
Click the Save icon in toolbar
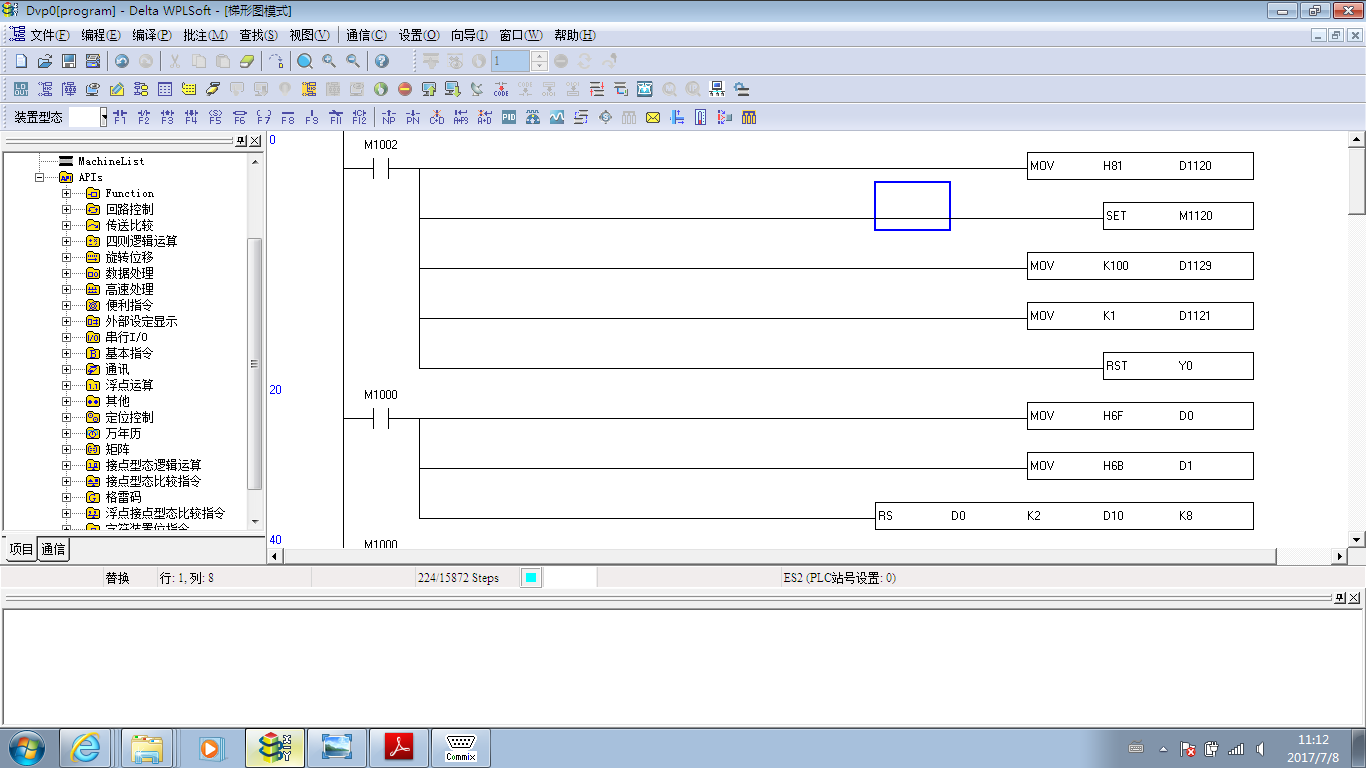point(69,61)
